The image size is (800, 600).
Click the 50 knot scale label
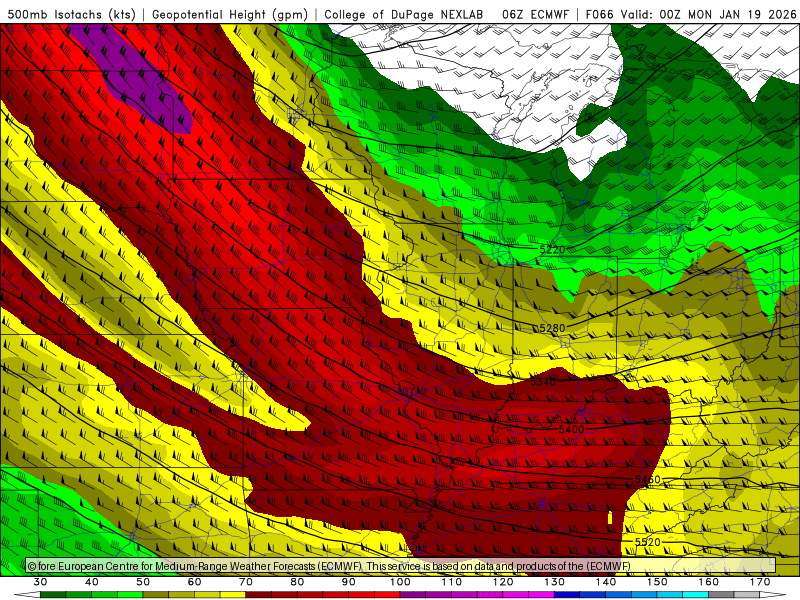(x=143, y=582)
